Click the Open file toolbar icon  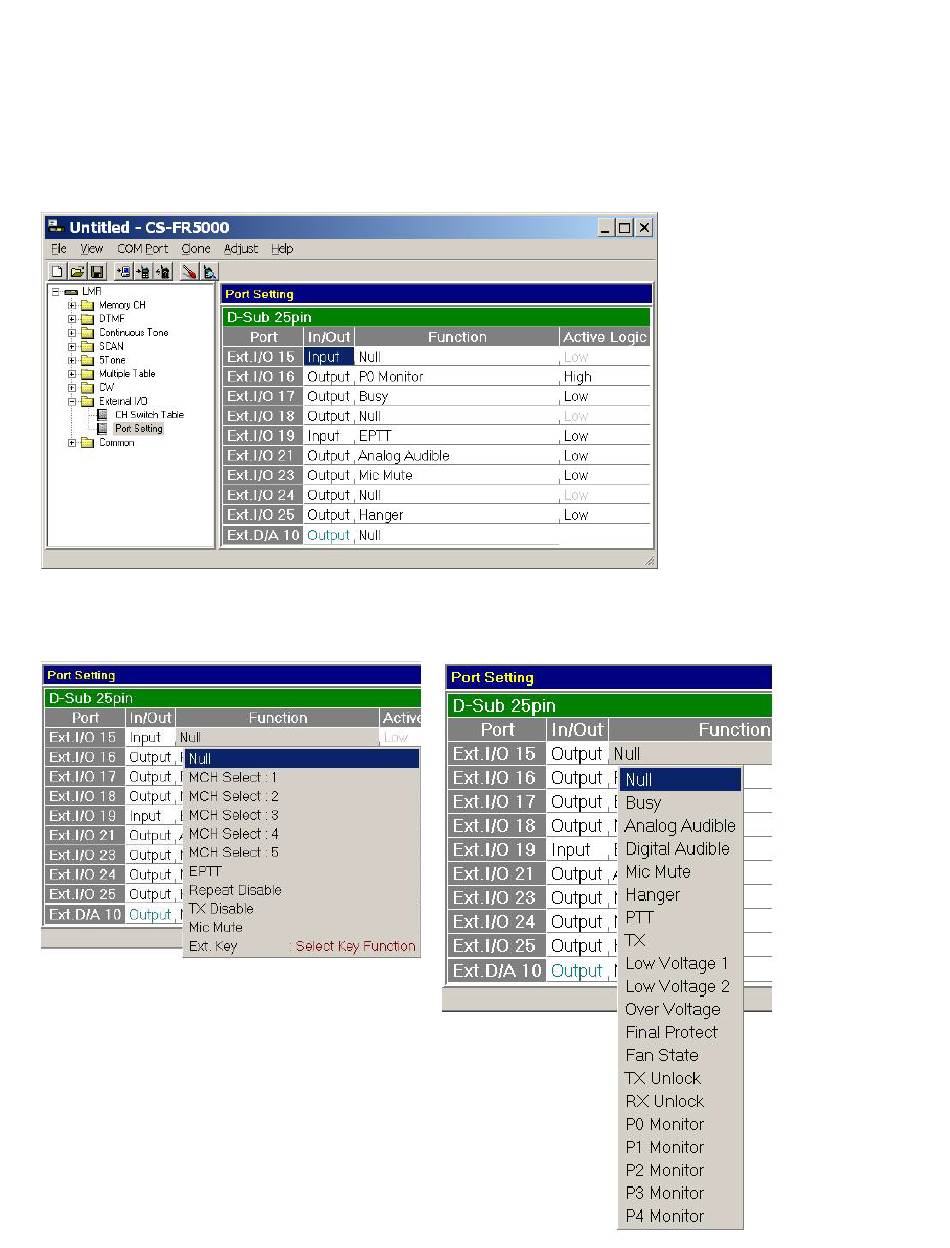(x=77, y=271)
